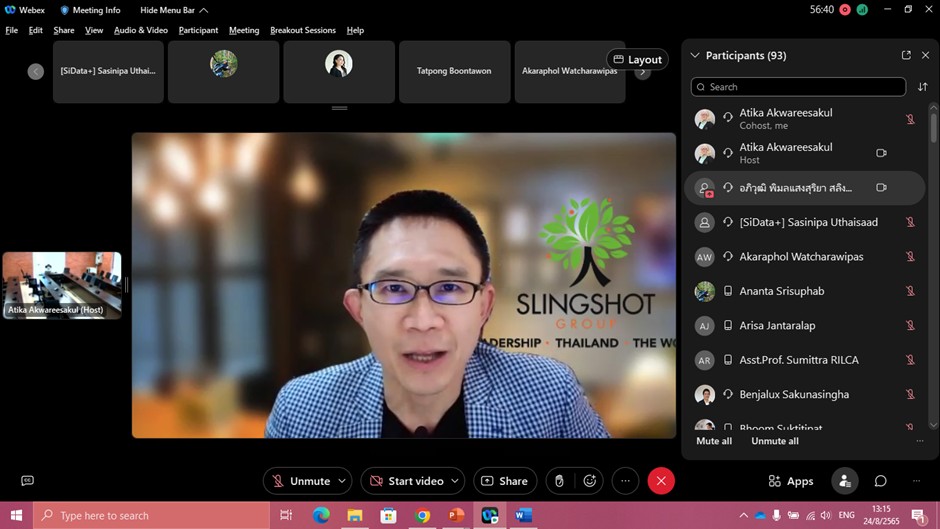Viewport: 940px width, 529px height.
Task: Unmute your microphone
Action: [x=300, y=481]
